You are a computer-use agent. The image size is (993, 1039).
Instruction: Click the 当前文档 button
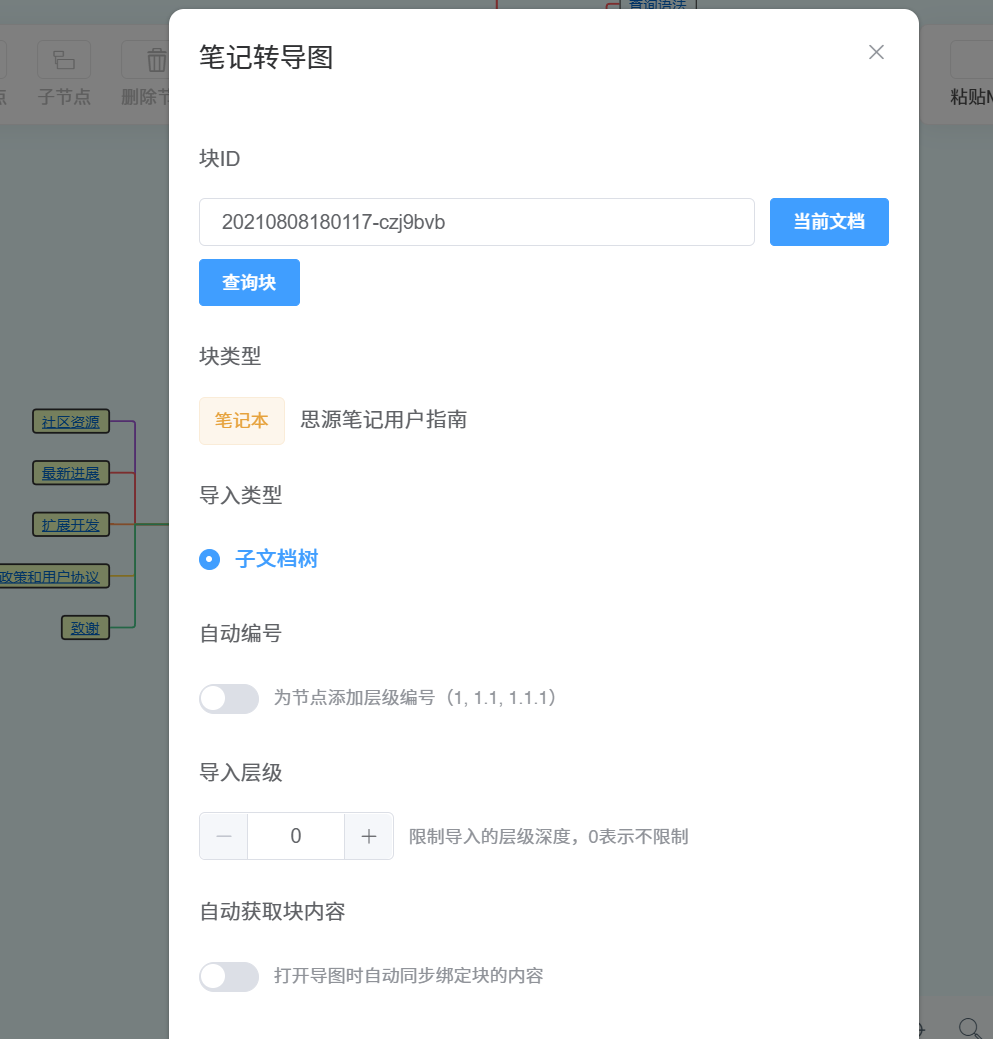point(829,222)
